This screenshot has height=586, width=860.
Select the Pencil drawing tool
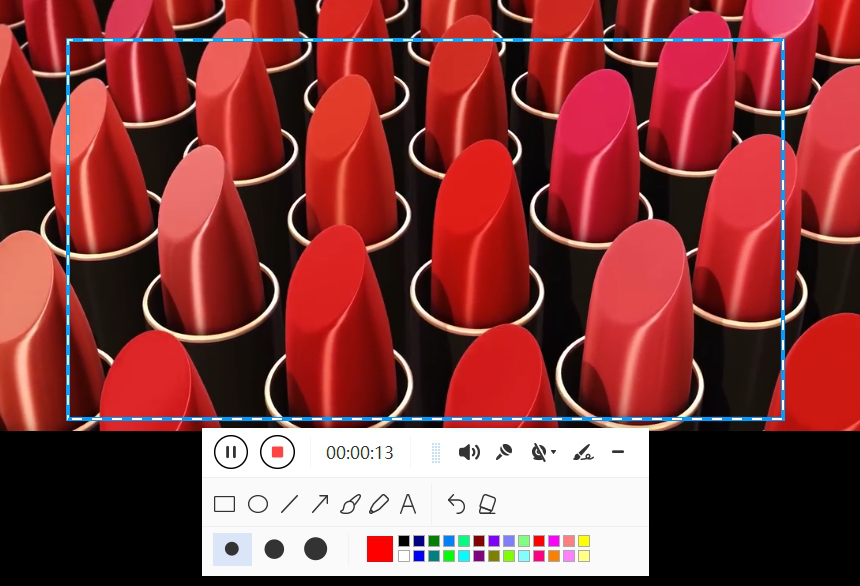click(x=379, y=504)
